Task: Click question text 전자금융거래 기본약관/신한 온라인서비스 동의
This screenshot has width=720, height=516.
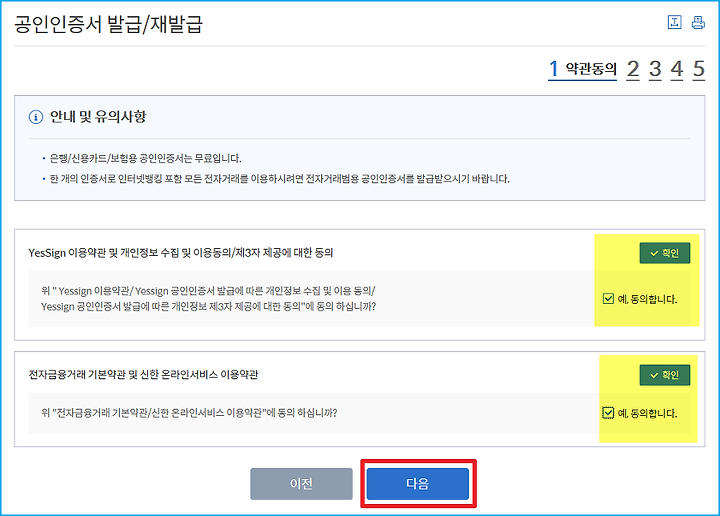Action: [x=189, y=413]
